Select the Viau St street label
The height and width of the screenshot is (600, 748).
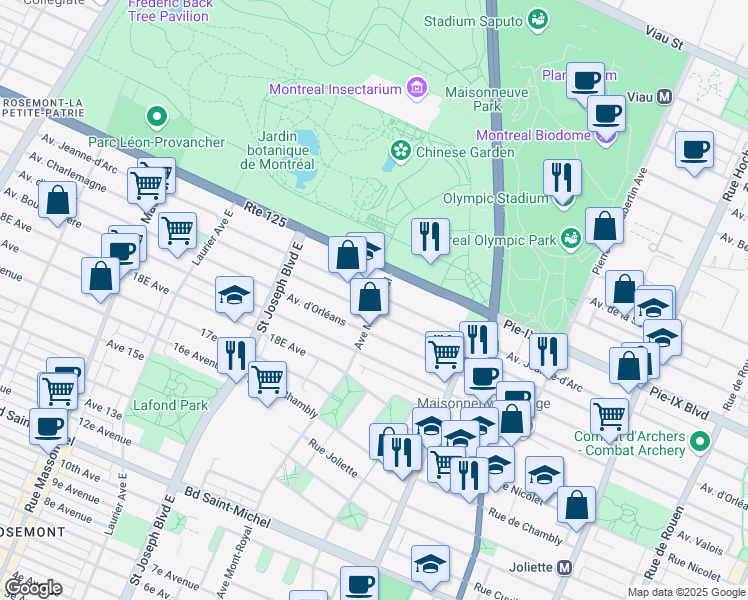point(664,38)
